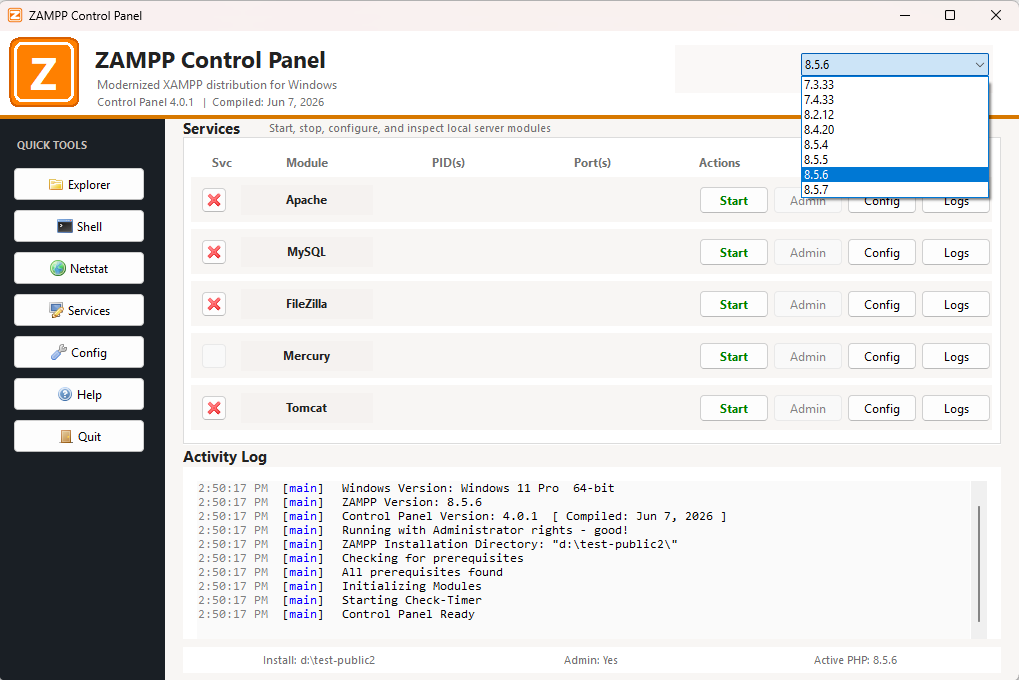This screenshot has width=1019, height=680.
Task: Start the FileZilla module
Action: click(734, 304)
